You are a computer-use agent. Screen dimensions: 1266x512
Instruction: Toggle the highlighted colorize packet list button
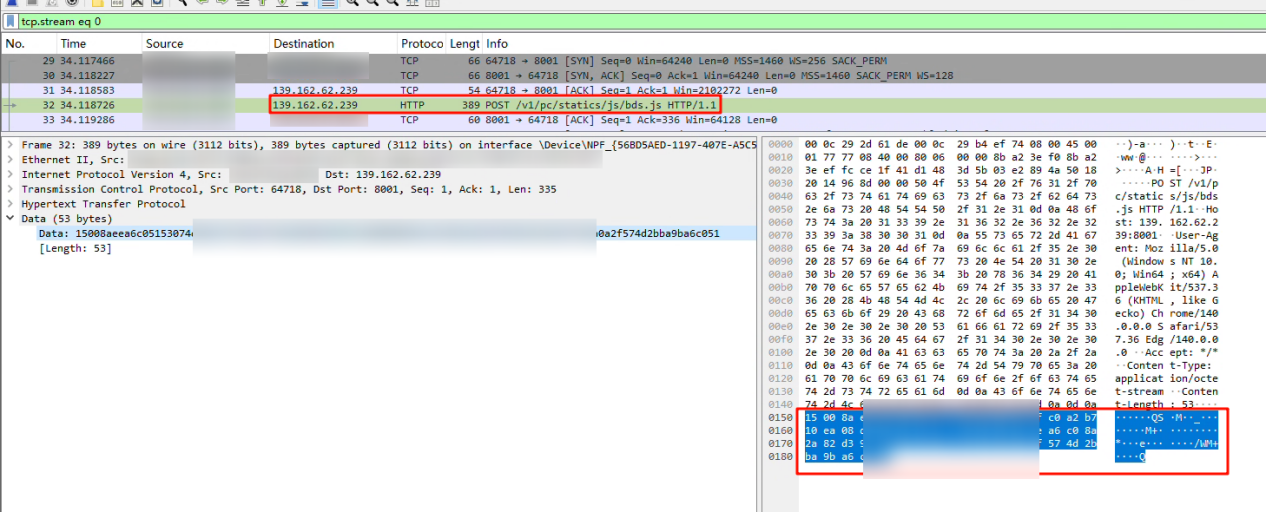(327, 3)
